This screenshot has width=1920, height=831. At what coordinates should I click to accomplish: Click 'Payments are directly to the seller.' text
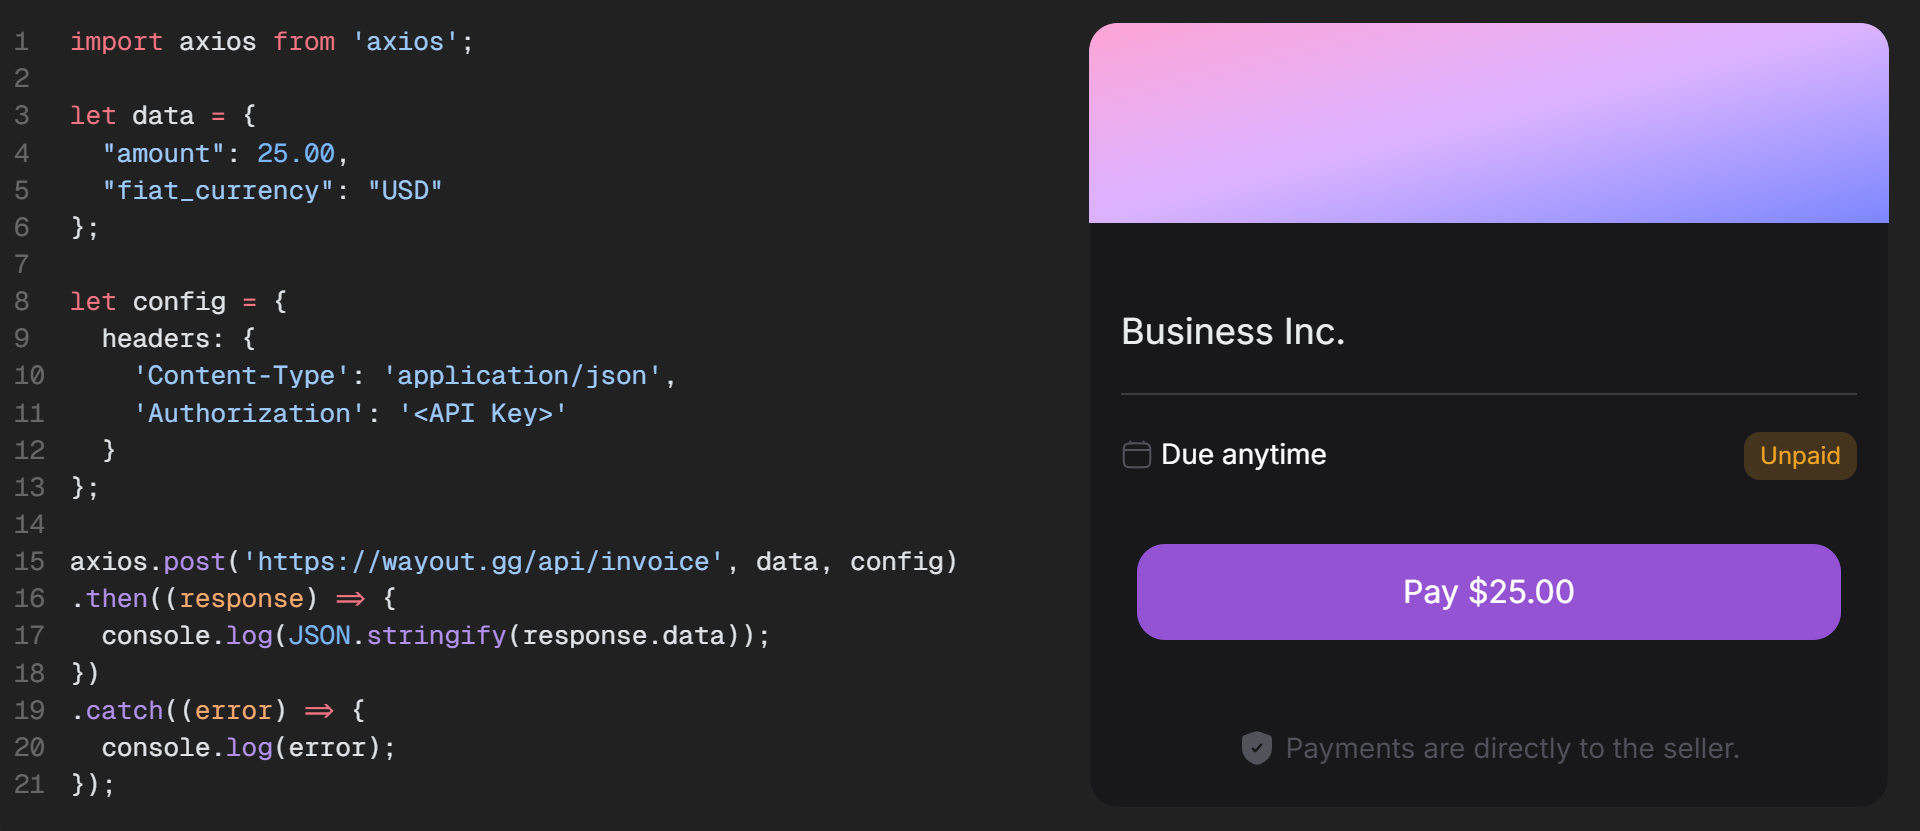tap(1512, 748)
